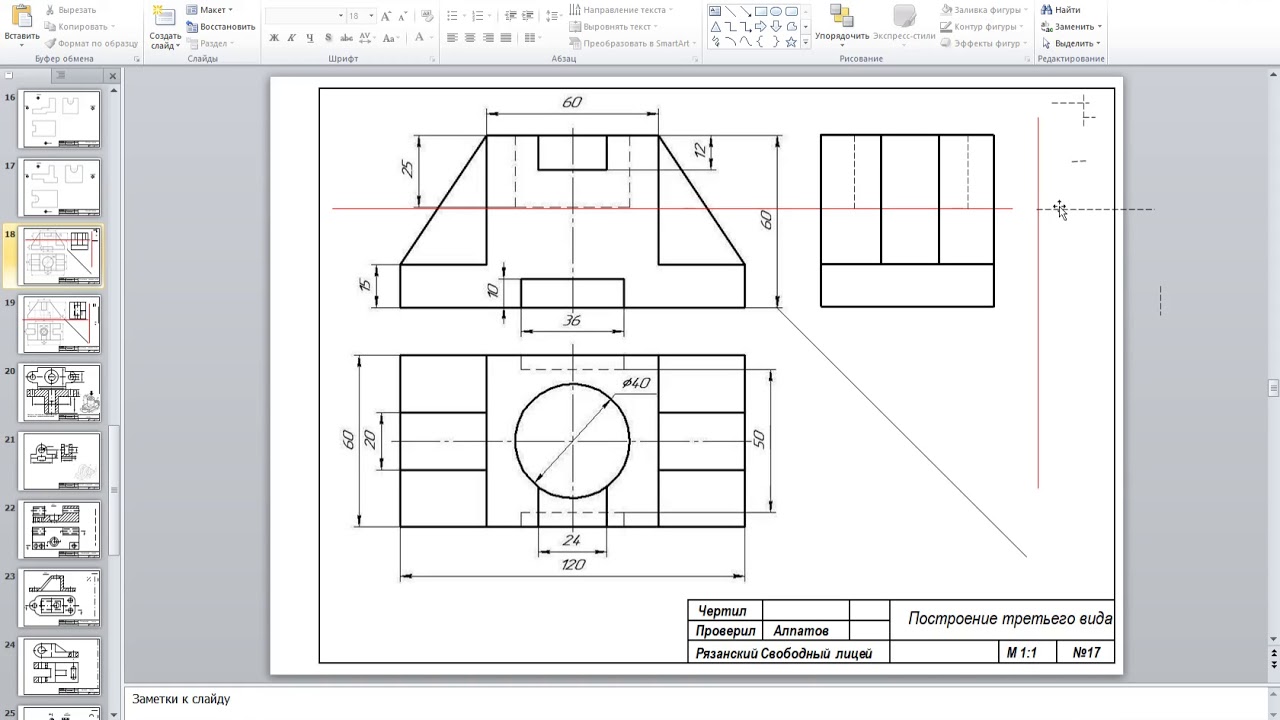The image size is (1280, 720).
Task: Select the 5-Point Star shape
Action: [791, 42]
